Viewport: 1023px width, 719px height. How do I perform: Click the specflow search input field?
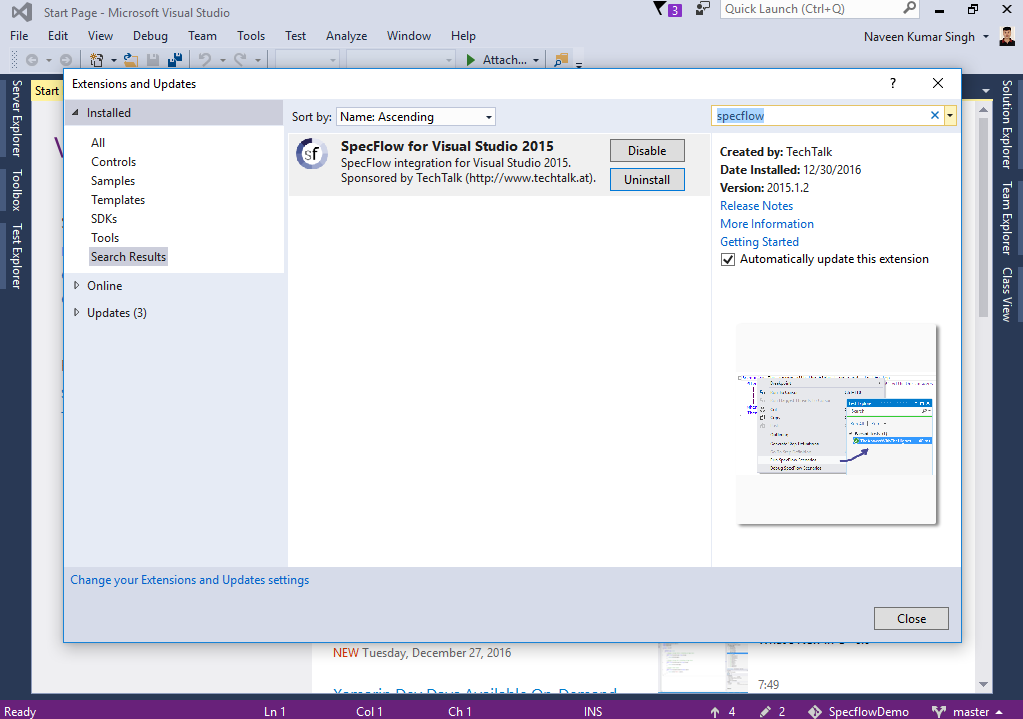point(821,115)
